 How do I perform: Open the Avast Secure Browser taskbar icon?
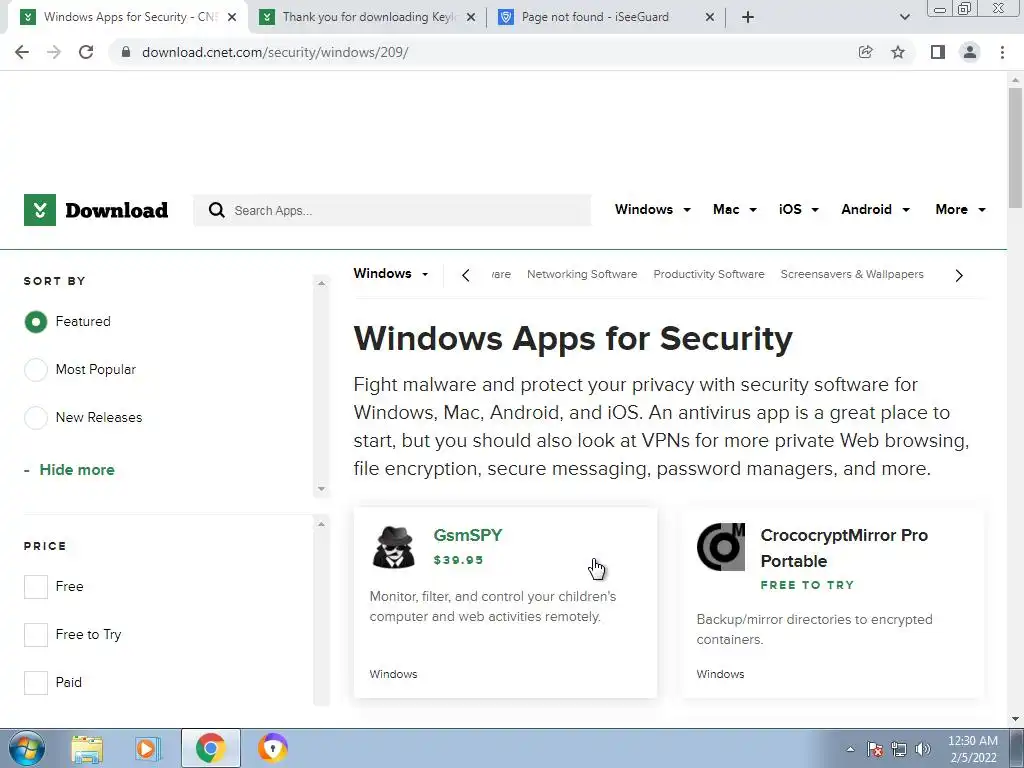tap(273, 748)
